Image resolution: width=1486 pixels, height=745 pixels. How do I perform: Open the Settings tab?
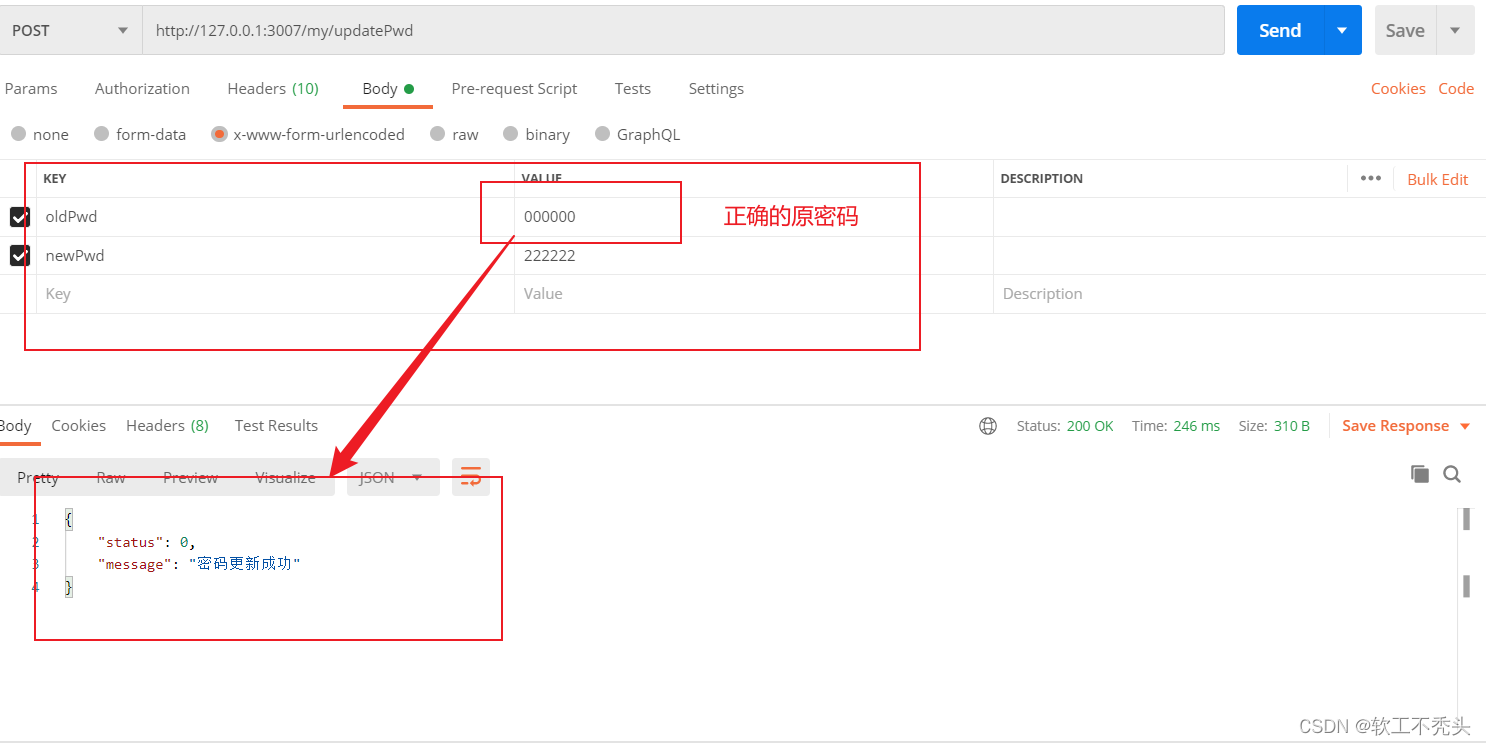click(x=716, y=88)
